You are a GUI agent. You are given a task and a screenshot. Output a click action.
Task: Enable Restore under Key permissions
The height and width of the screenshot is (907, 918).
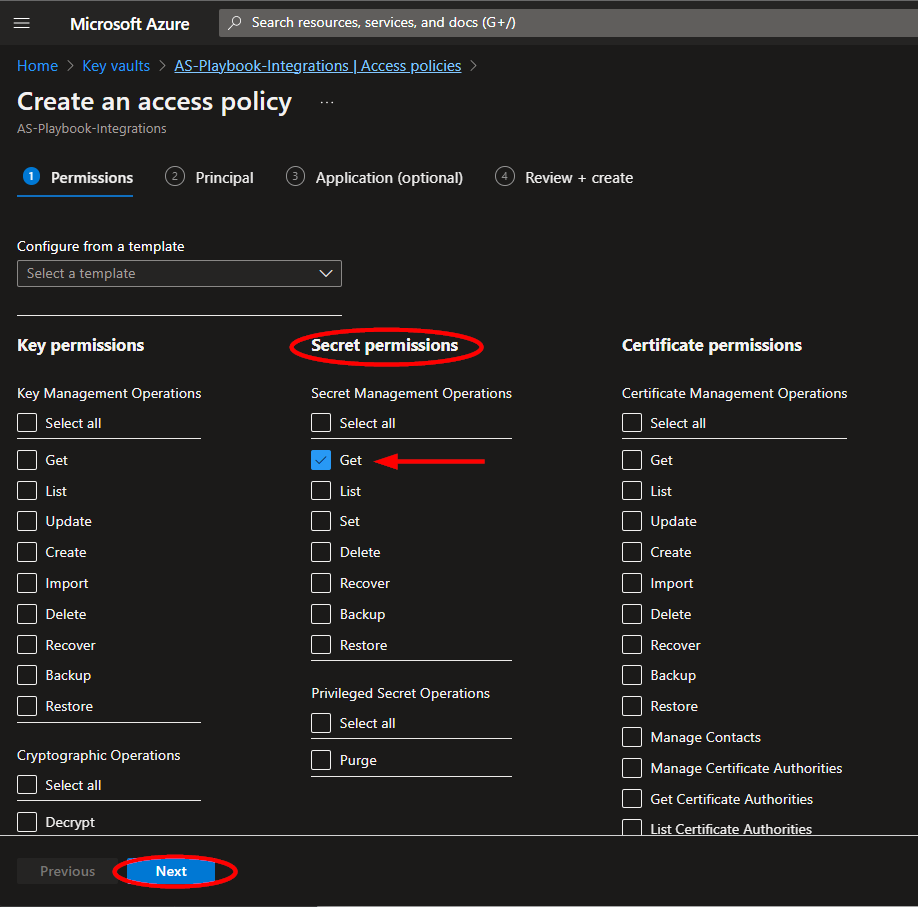27,706
